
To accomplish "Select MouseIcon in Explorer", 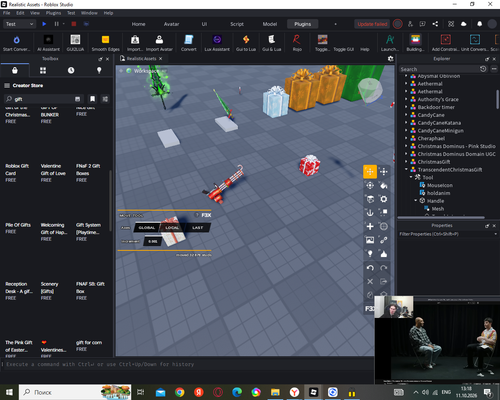I will coord(440,185).
